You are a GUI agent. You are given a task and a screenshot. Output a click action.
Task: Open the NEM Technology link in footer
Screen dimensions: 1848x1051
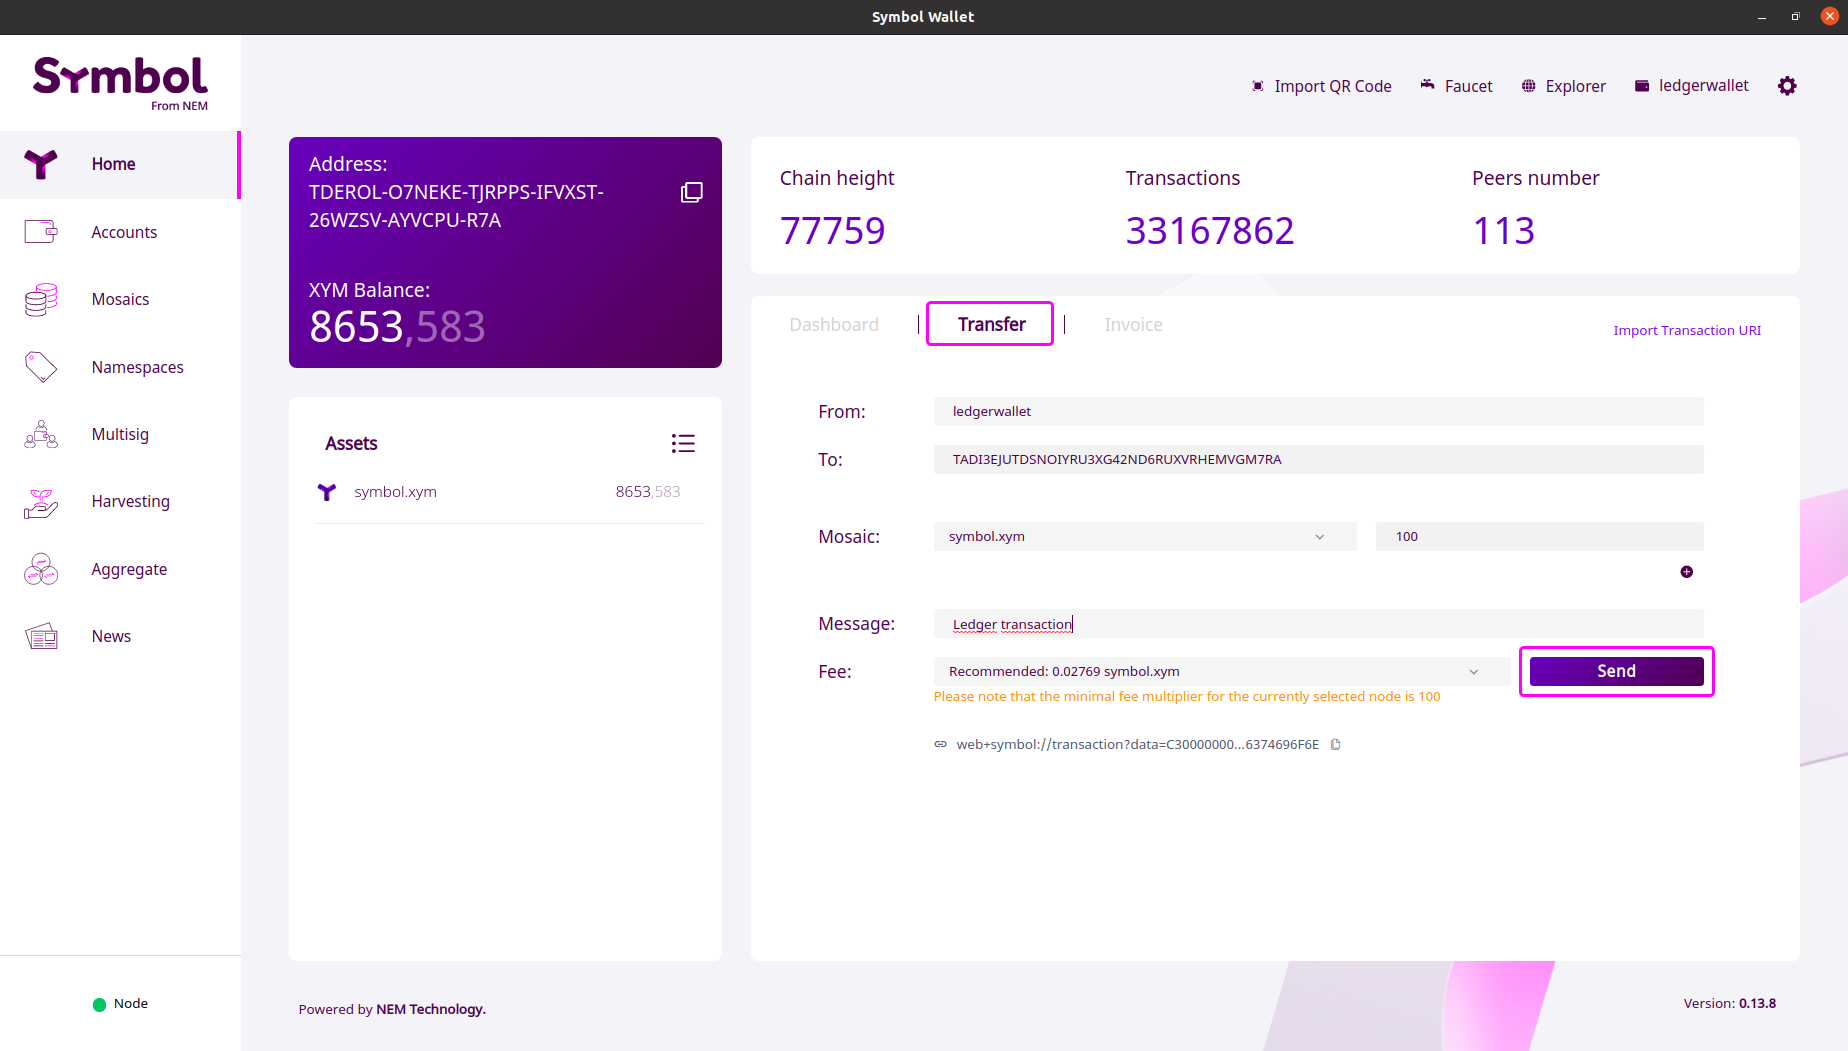pos(431,1009)
